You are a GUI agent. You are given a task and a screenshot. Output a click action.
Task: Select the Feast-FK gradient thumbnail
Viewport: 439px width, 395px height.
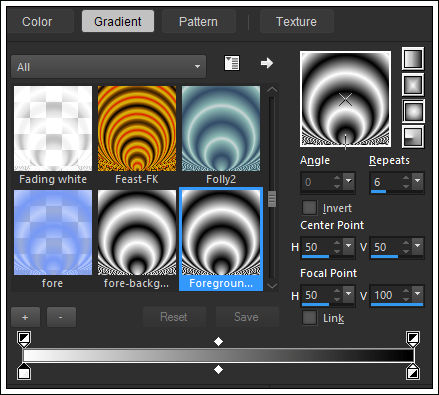point(137,128)
